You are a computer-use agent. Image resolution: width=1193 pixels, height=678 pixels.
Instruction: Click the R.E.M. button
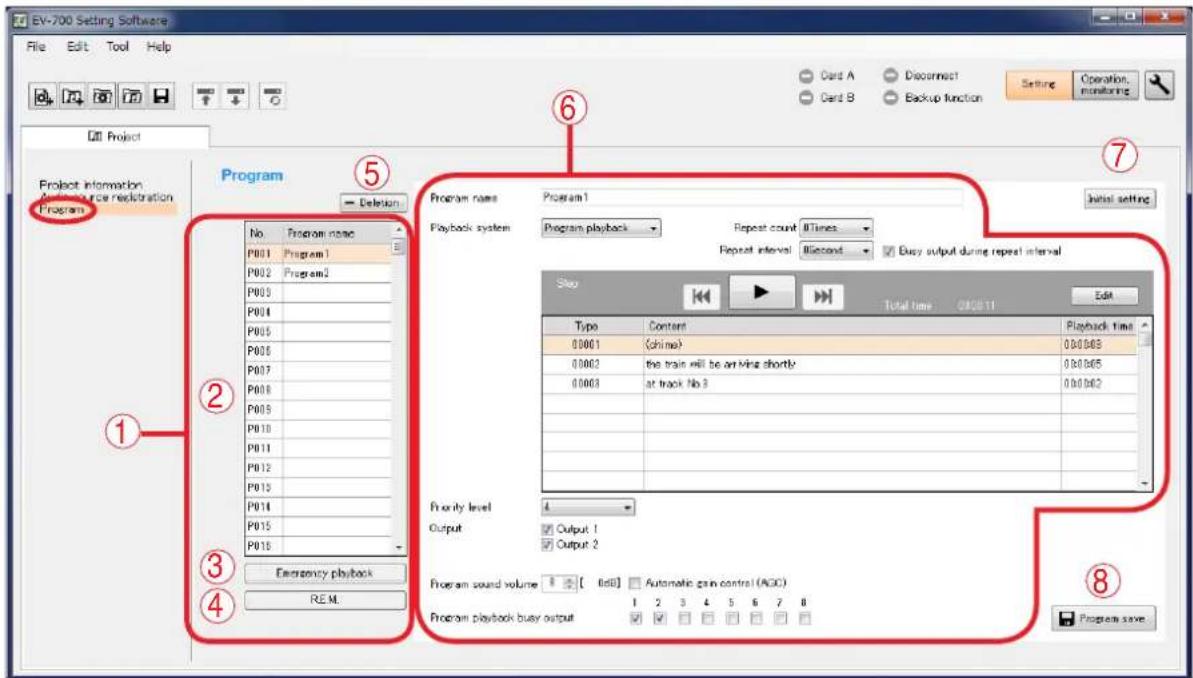(x=325, y=600)
